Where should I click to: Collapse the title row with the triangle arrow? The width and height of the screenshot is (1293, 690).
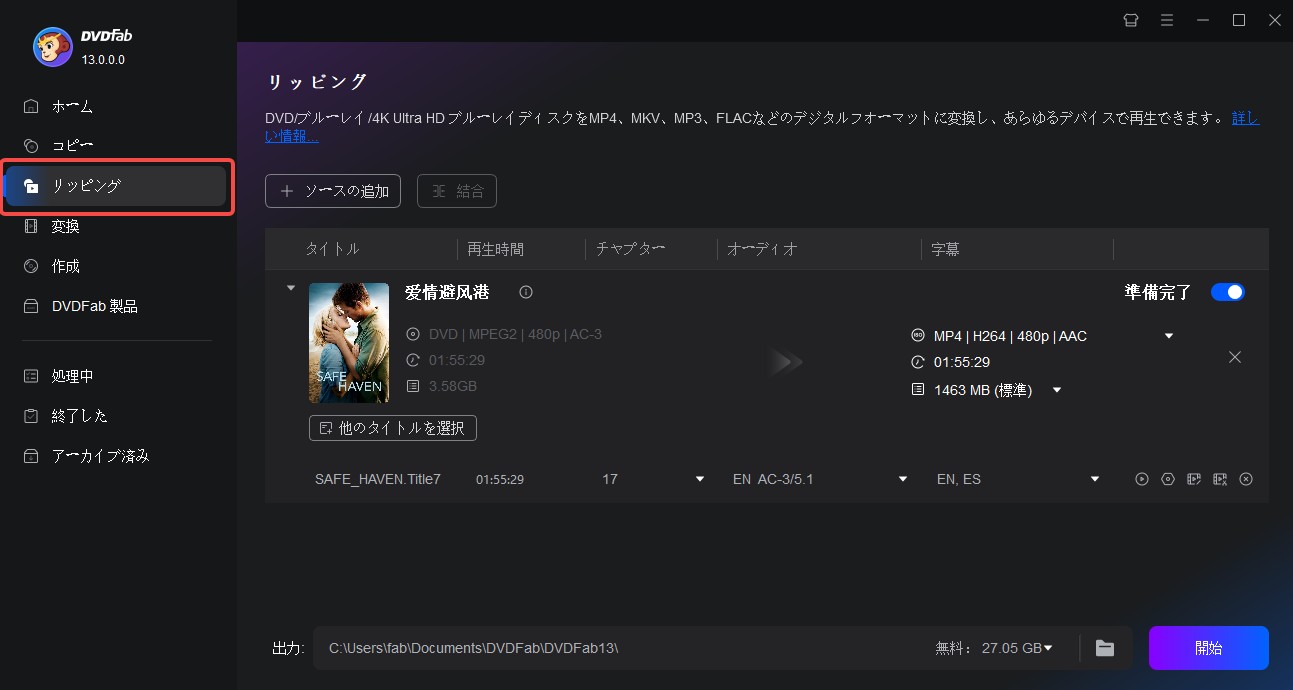click(x=291, y=287)
